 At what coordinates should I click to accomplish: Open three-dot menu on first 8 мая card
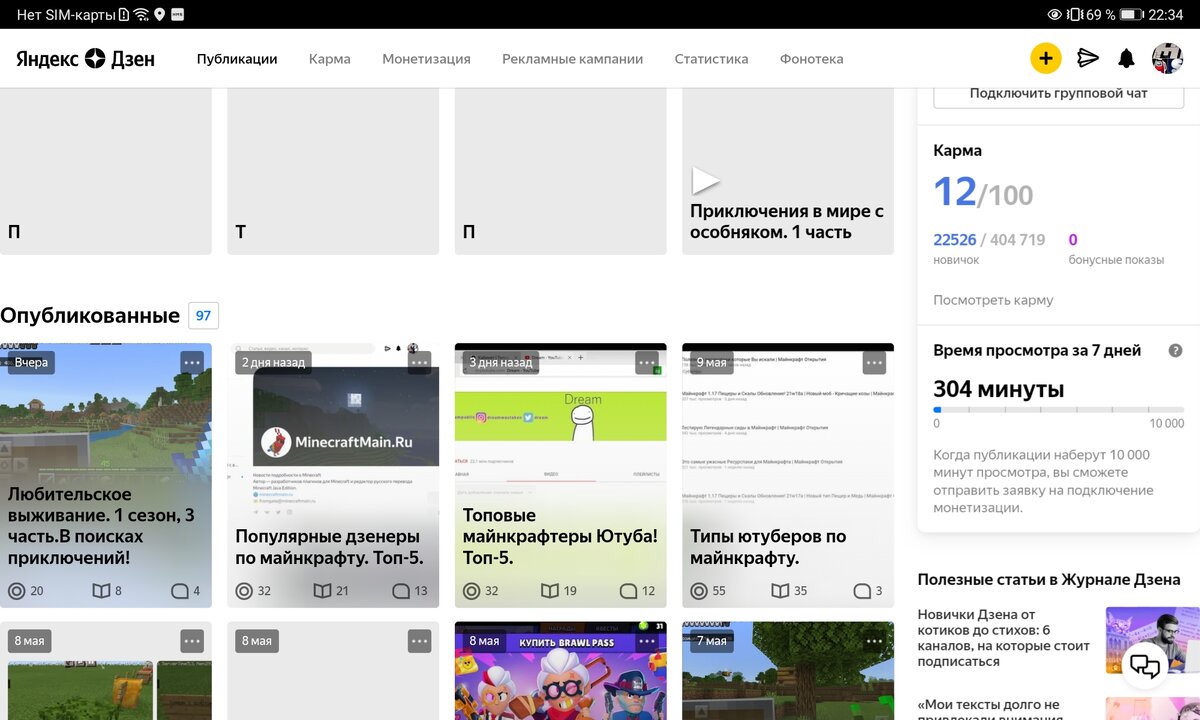(x=192, y=640)
